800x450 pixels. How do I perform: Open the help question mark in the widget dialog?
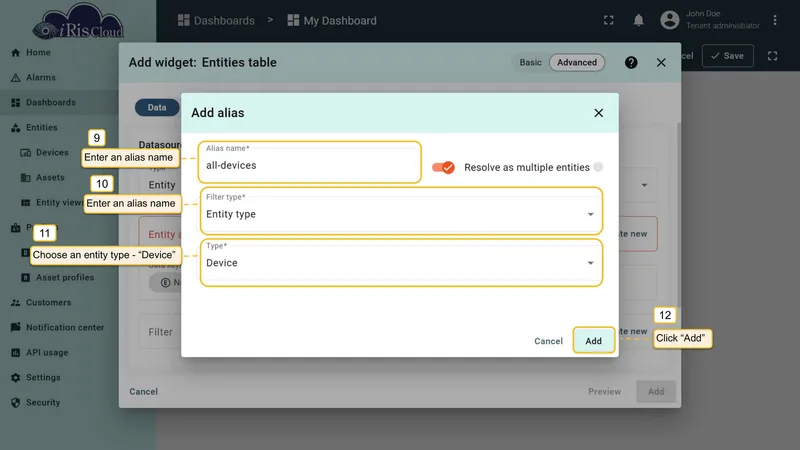[631, 62]
